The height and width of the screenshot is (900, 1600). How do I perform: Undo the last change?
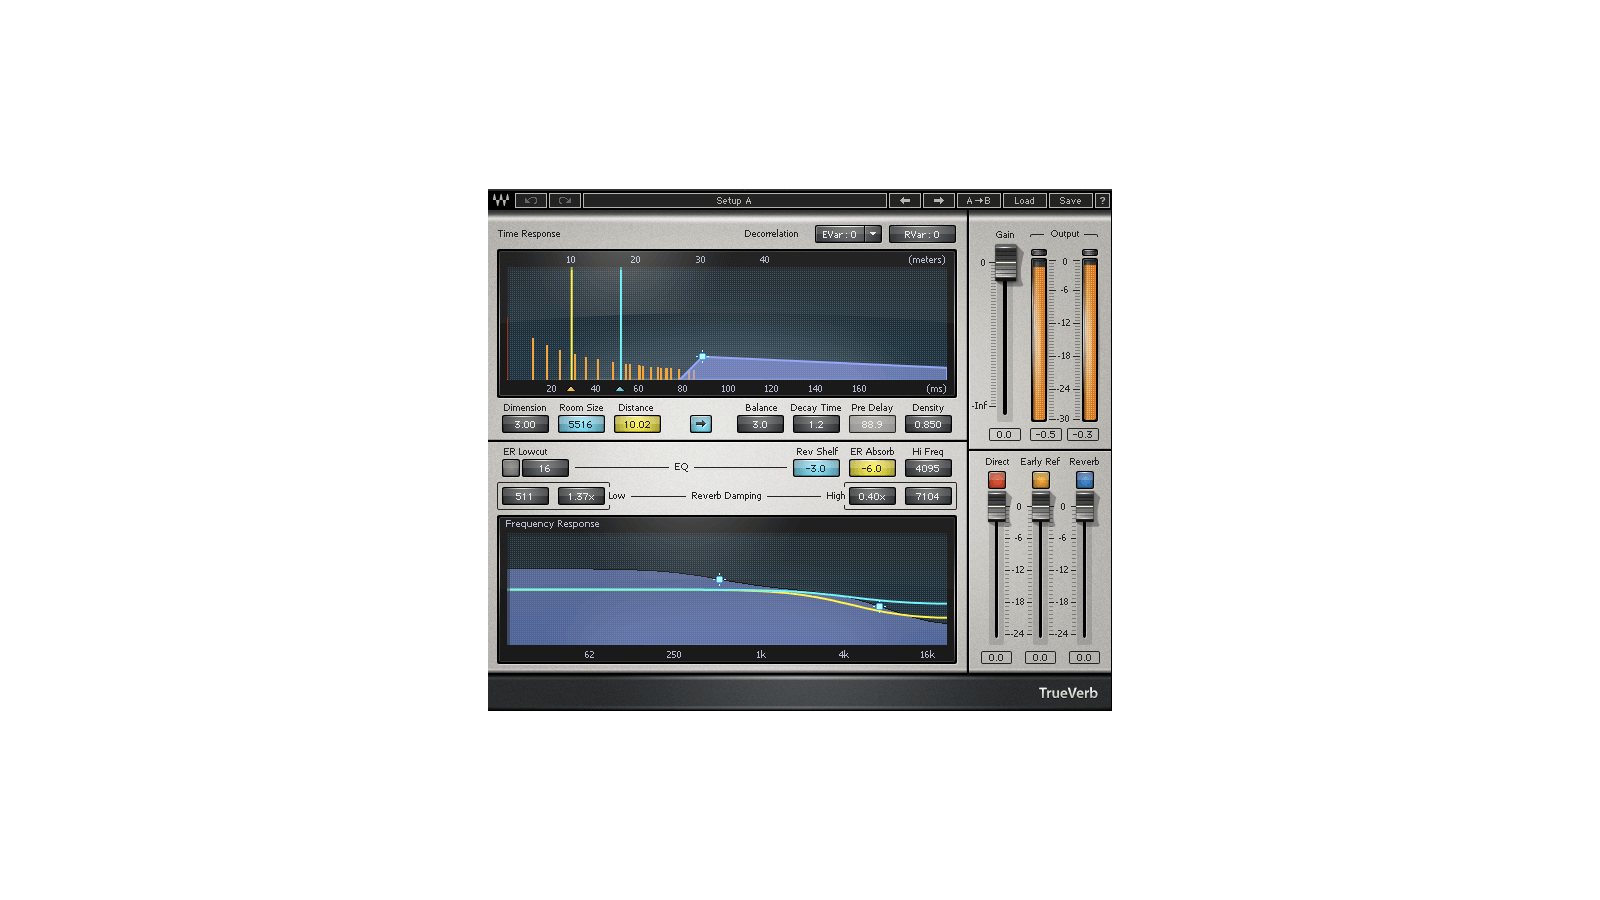[531, 200]
